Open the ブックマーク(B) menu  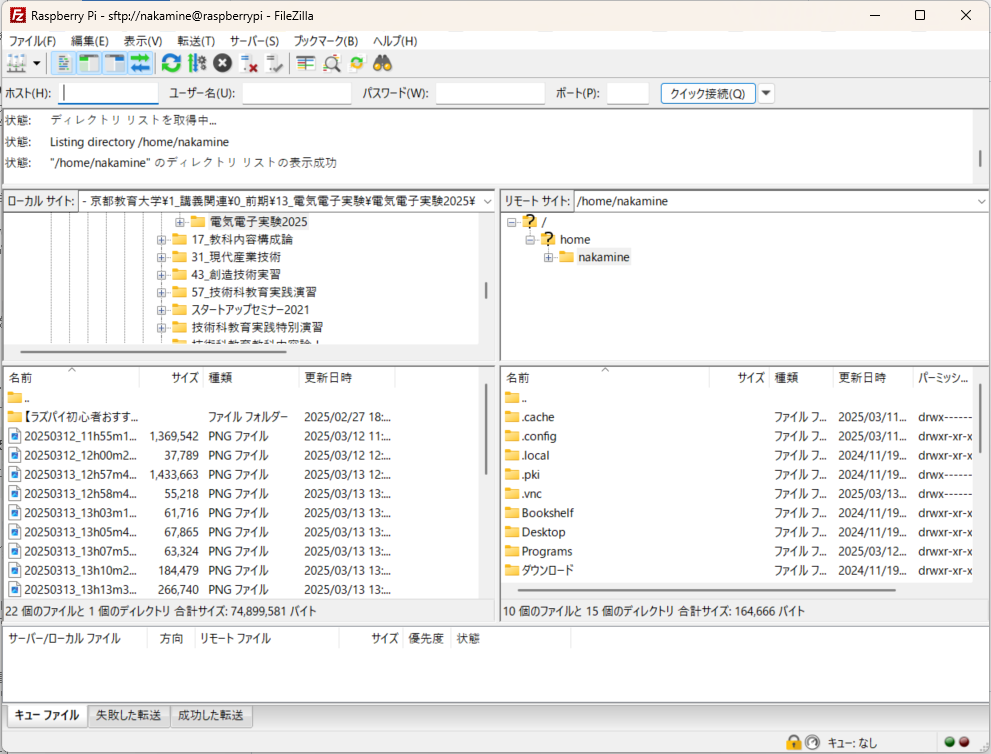click(325, 41)
